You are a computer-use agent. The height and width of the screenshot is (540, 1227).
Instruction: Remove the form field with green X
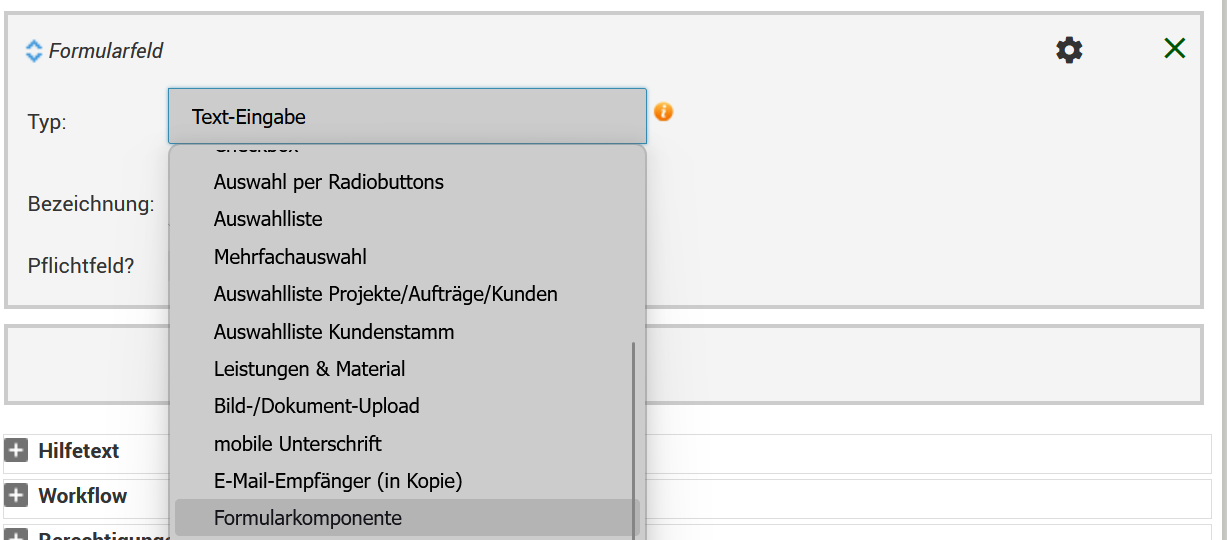pos(1174,48)
